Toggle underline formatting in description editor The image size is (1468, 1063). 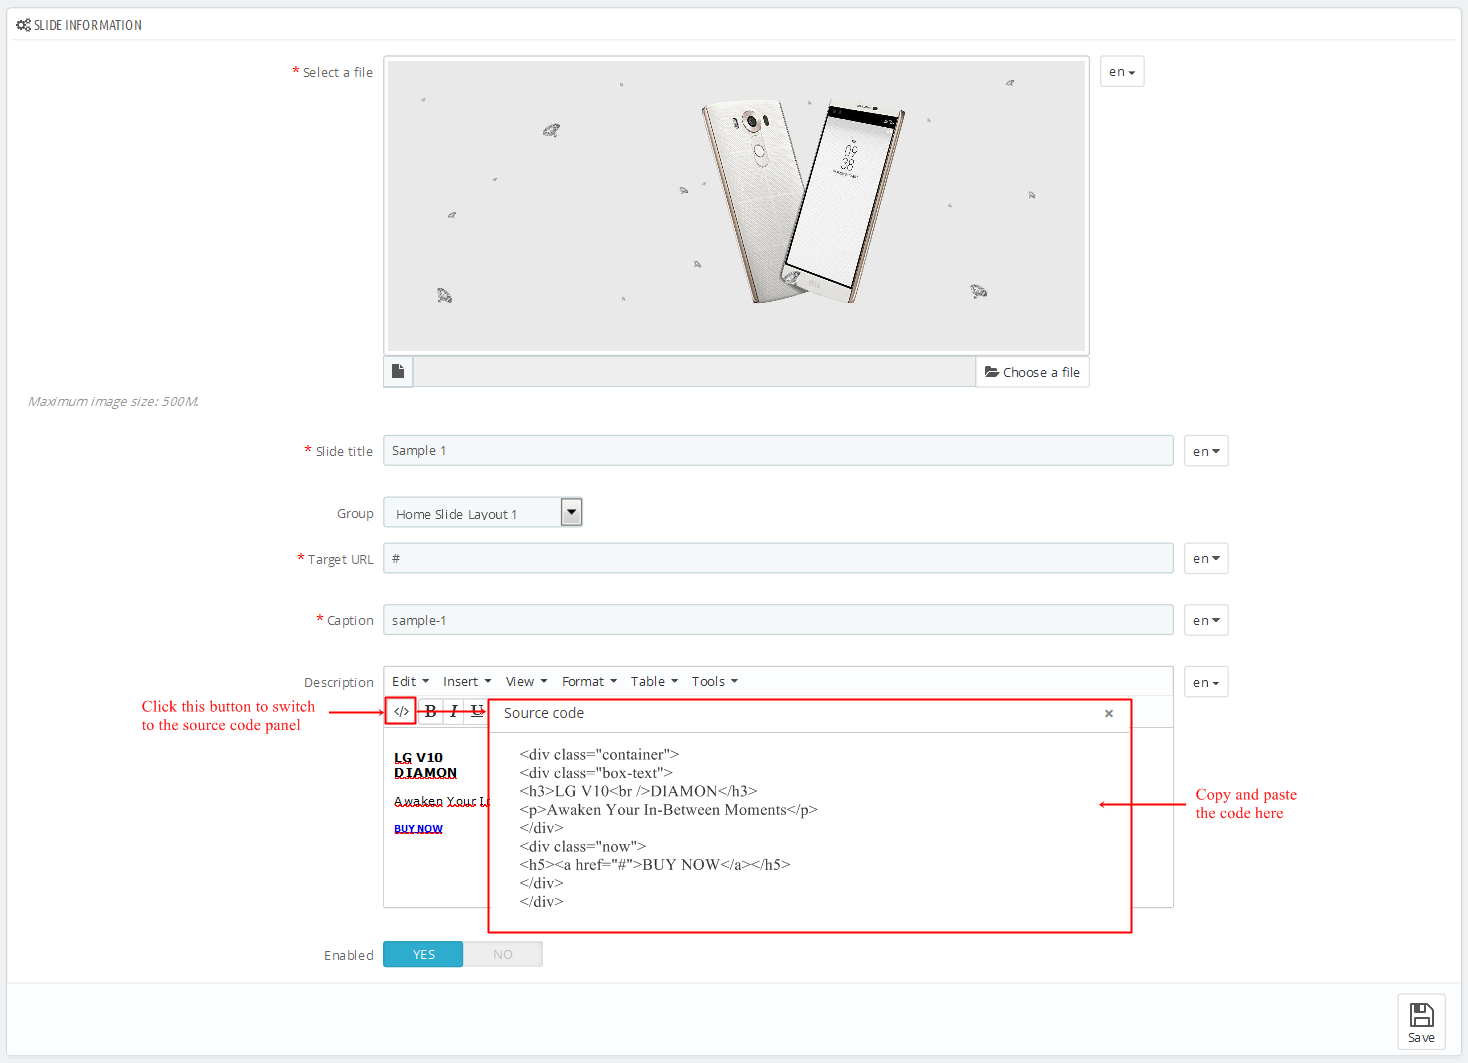tap(477, 712)
